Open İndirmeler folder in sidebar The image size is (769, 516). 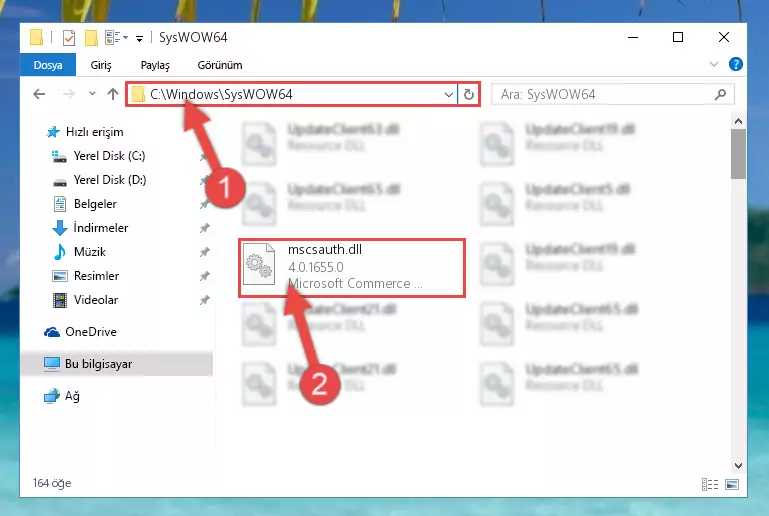(101, 228)
